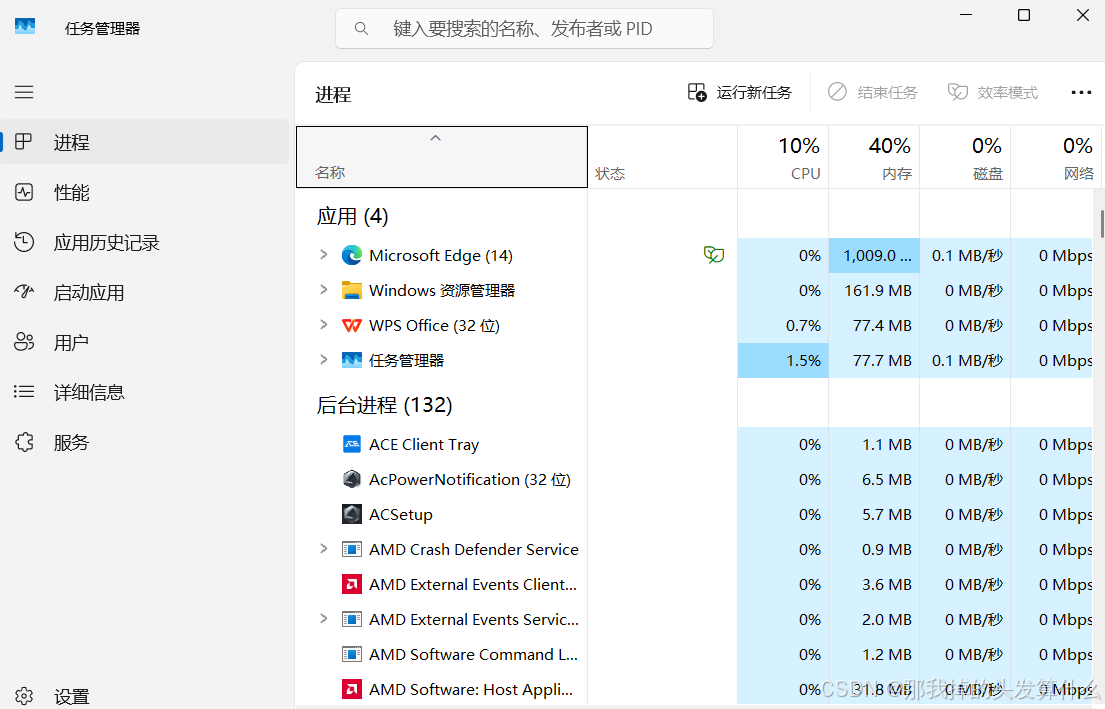Image resolution: width=1105 pixels, height=709 pixels.
Task: Click the search magnifier icon
Action: point(361,29)
